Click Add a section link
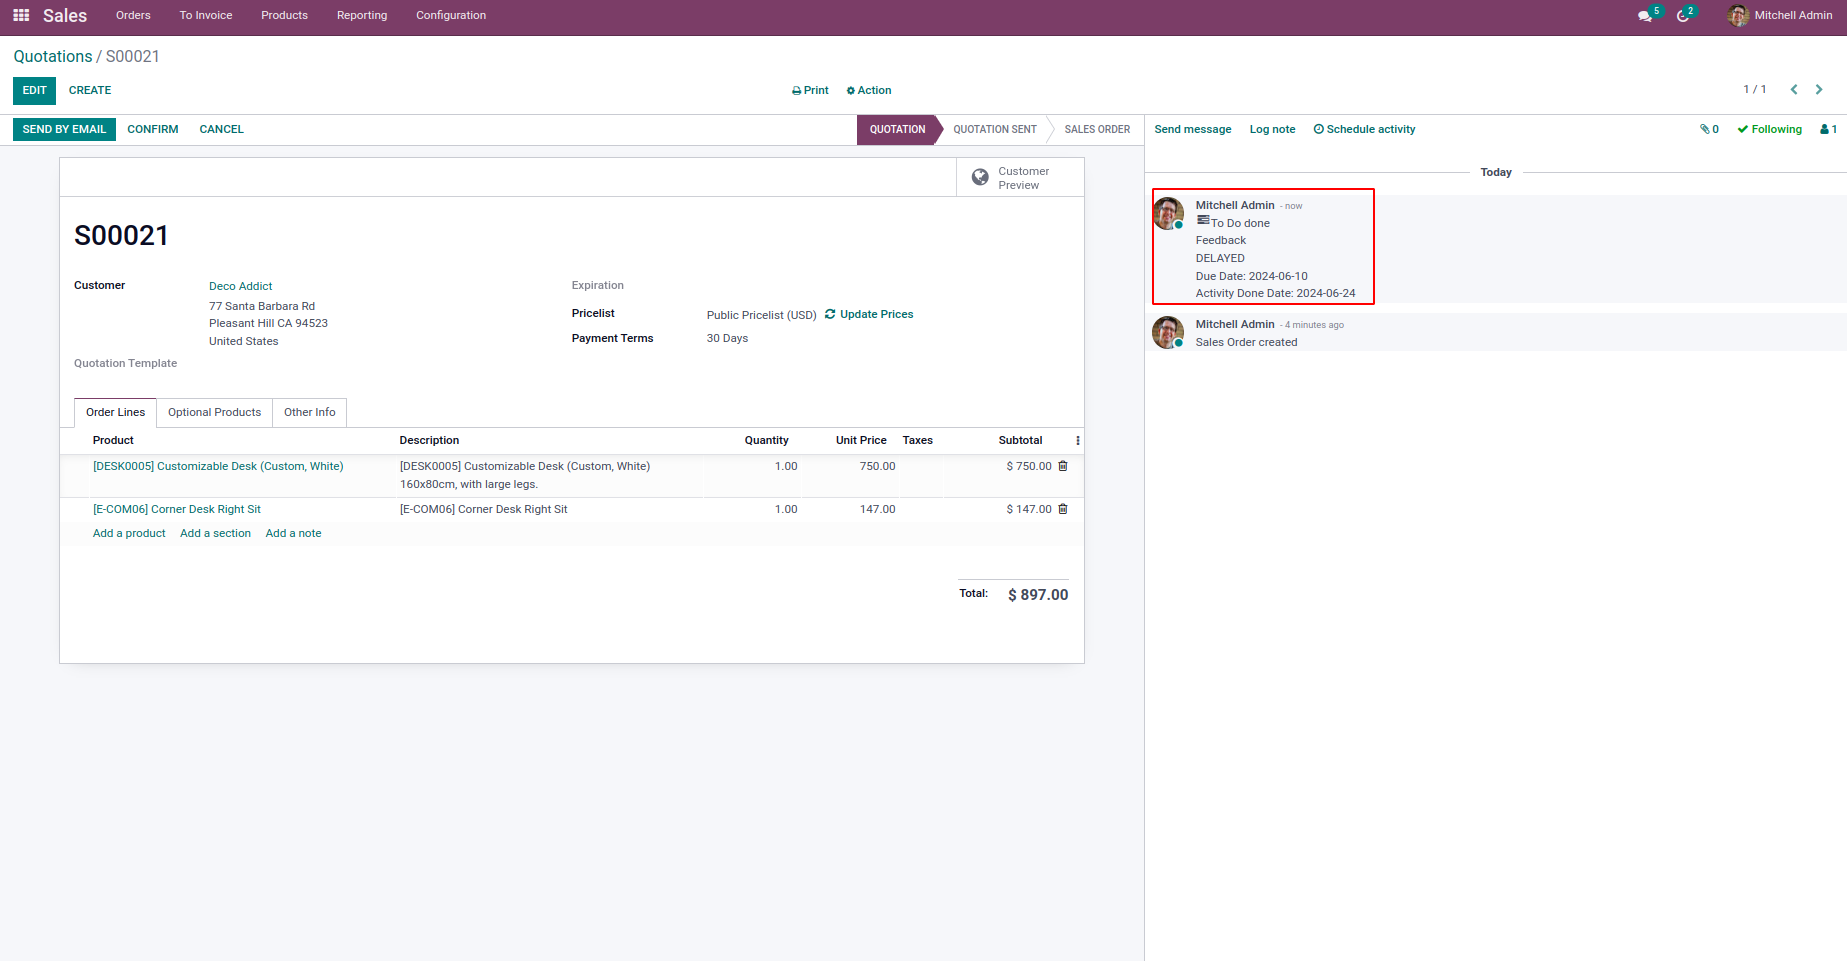Screen dimensions: 1847x961 [x=215, y=533]
